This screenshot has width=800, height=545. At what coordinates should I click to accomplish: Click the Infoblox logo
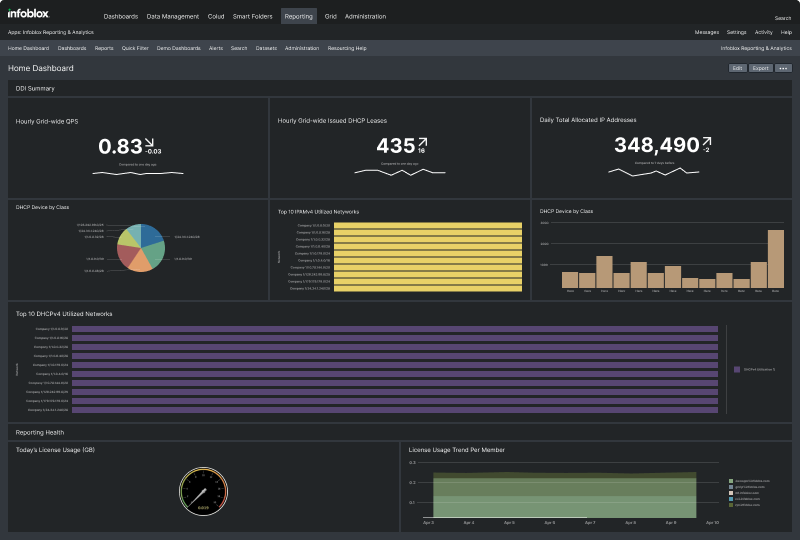(x=27, y=13)
